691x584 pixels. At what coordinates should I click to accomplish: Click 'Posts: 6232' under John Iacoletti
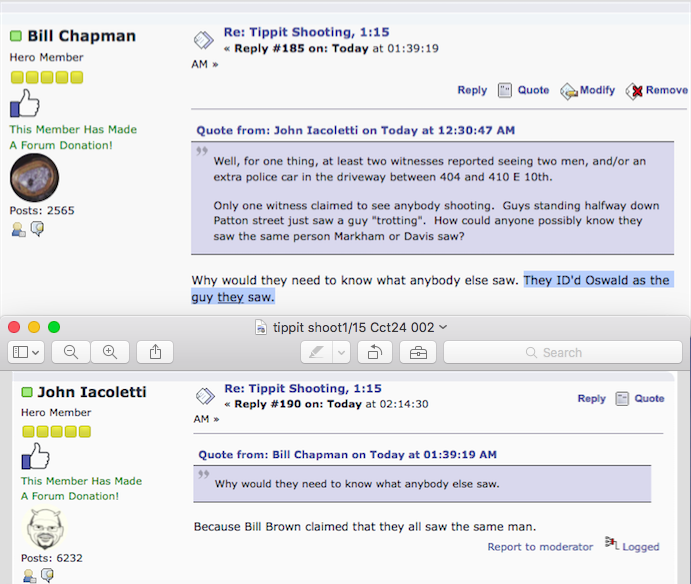(52, 558)
